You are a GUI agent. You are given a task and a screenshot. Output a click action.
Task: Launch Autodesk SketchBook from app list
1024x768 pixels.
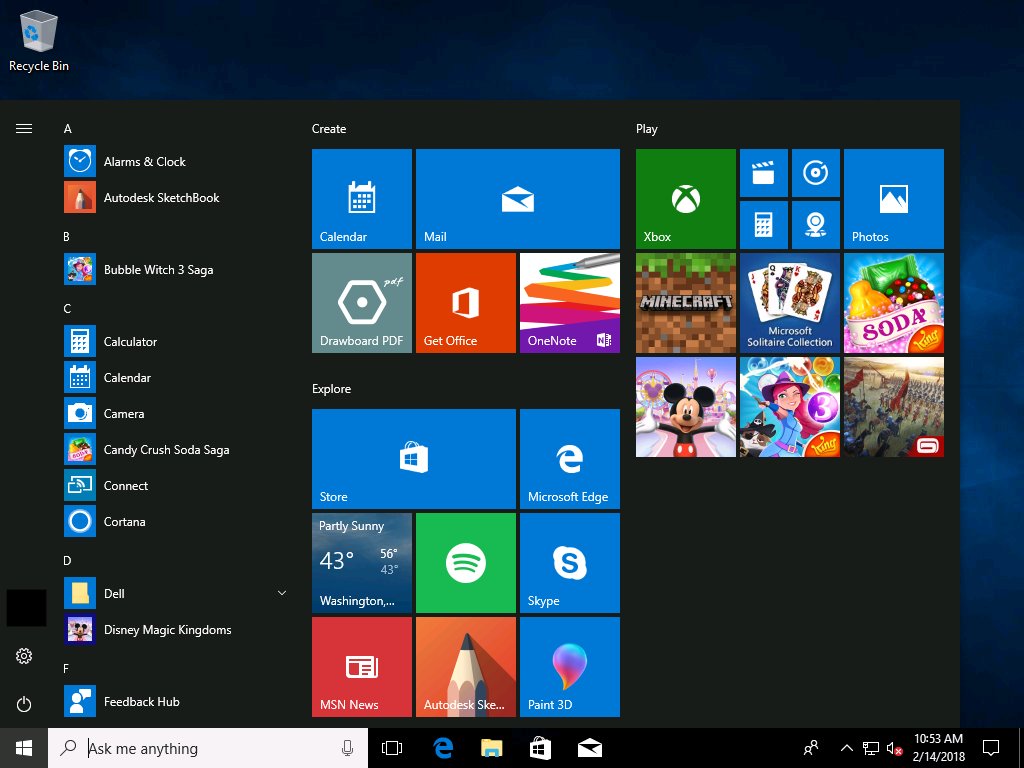pyautogui.click(x=175, y=197)
